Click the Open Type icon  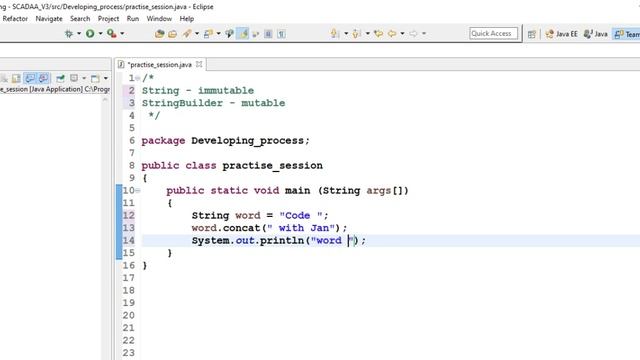(160, 34)
